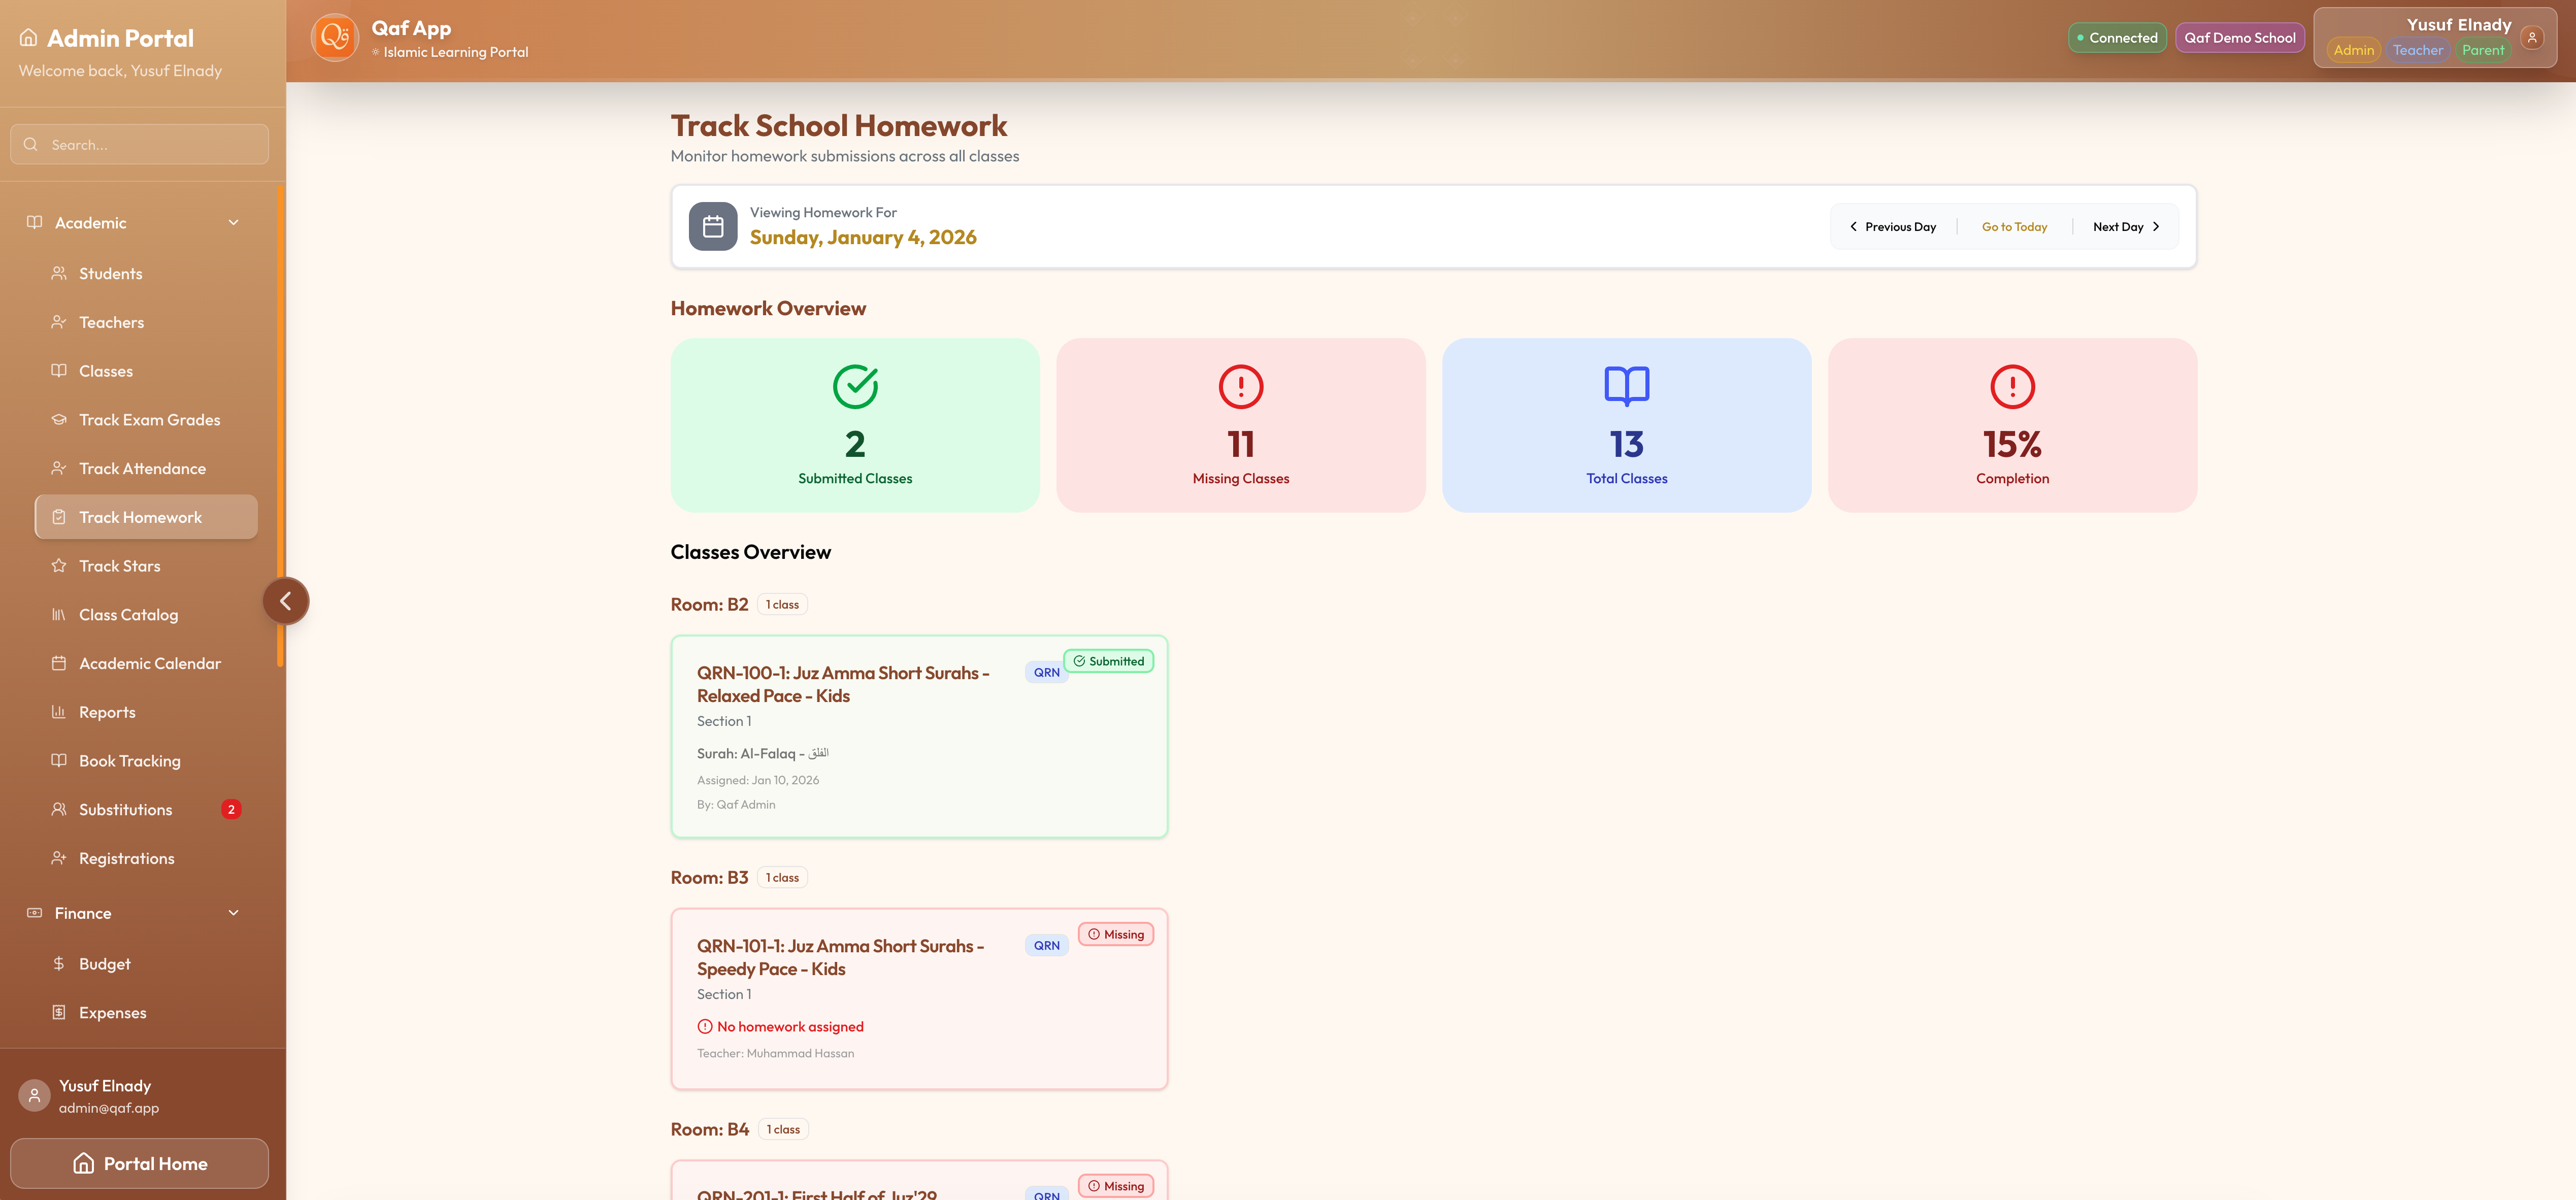Select Class Catalog in the sidebar

[x=128, y=614]
